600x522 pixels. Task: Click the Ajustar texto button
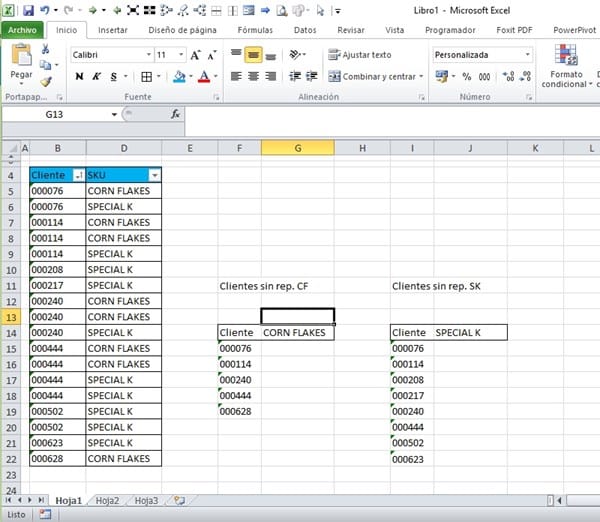[x=360, y=55]
